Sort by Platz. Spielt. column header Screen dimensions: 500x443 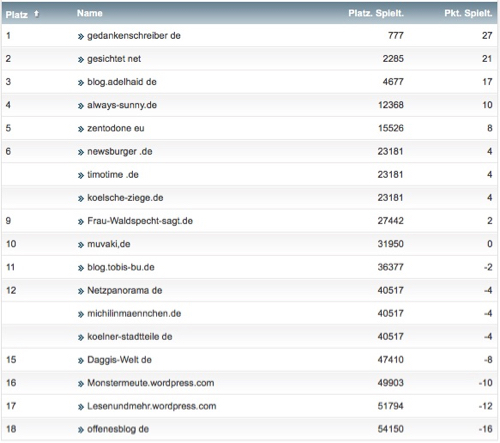point(376,13)
